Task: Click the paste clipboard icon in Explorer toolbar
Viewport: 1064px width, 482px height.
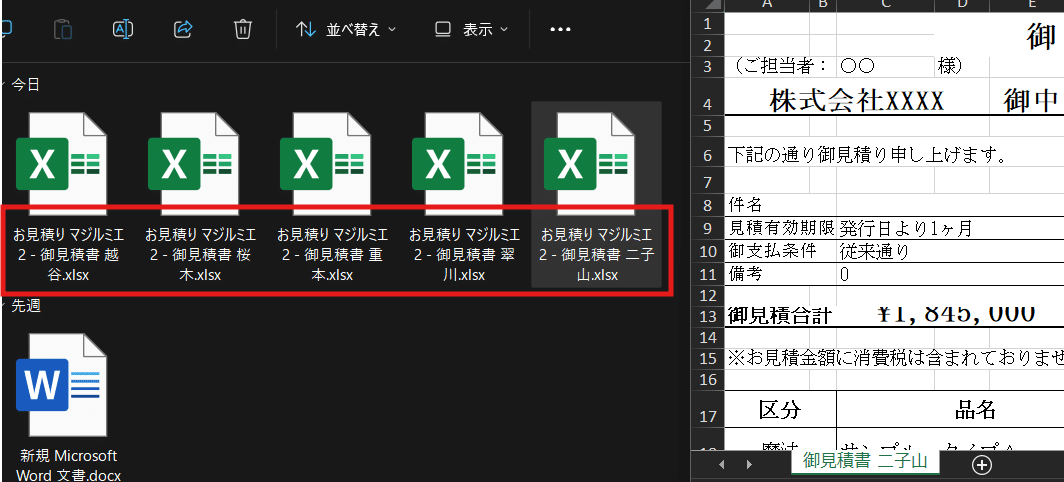Action: pos(62,29)
